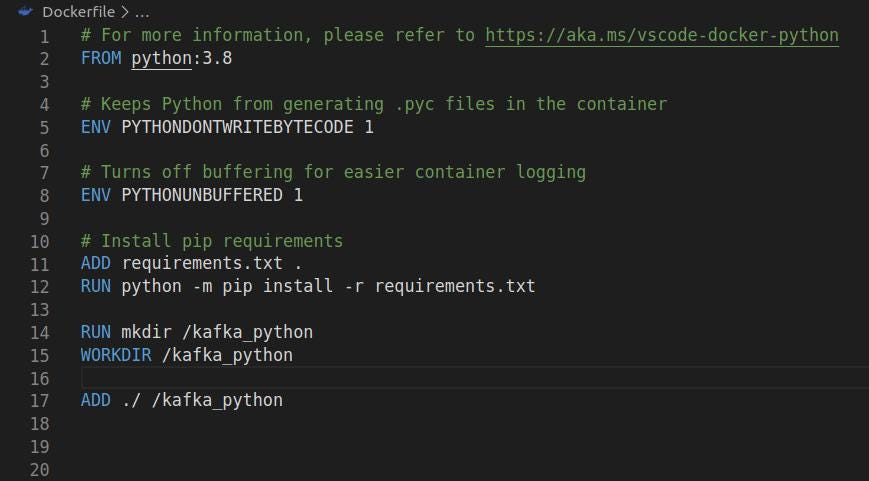This screenshot has width=869, height=481.
Task: Click /kafka_python path on line 17
Action: pos(217,400)
